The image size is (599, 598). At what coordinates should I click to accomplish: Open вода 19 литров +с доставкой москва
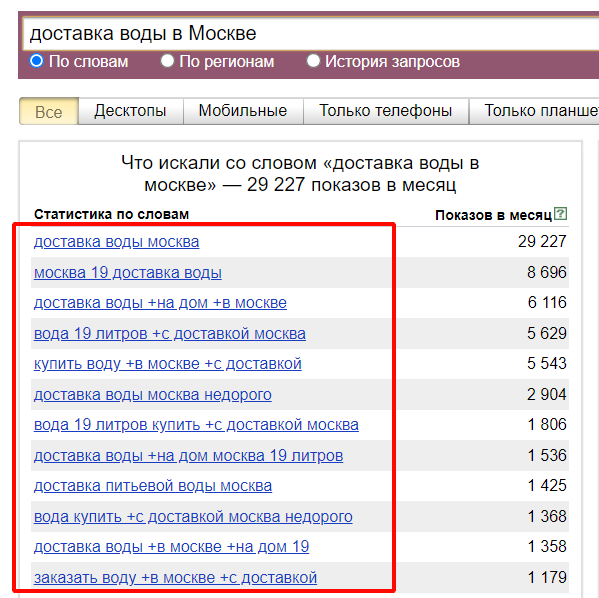click(x=170, y=334)
